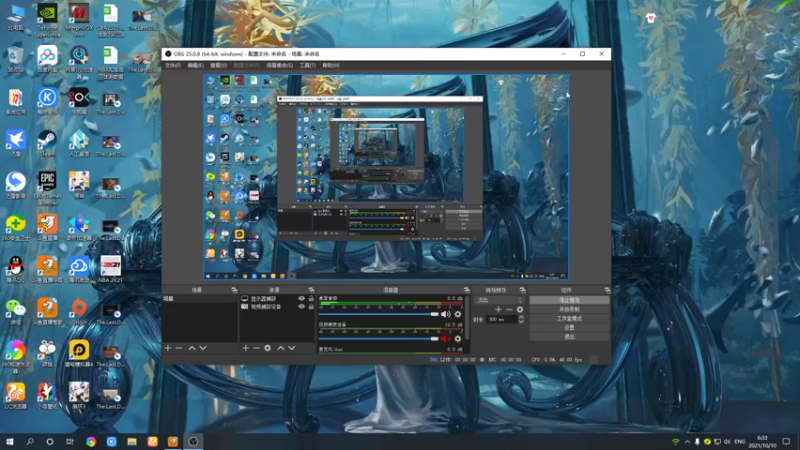
Task: Open the View menu in OBS
Action: [x=218, y=65]
